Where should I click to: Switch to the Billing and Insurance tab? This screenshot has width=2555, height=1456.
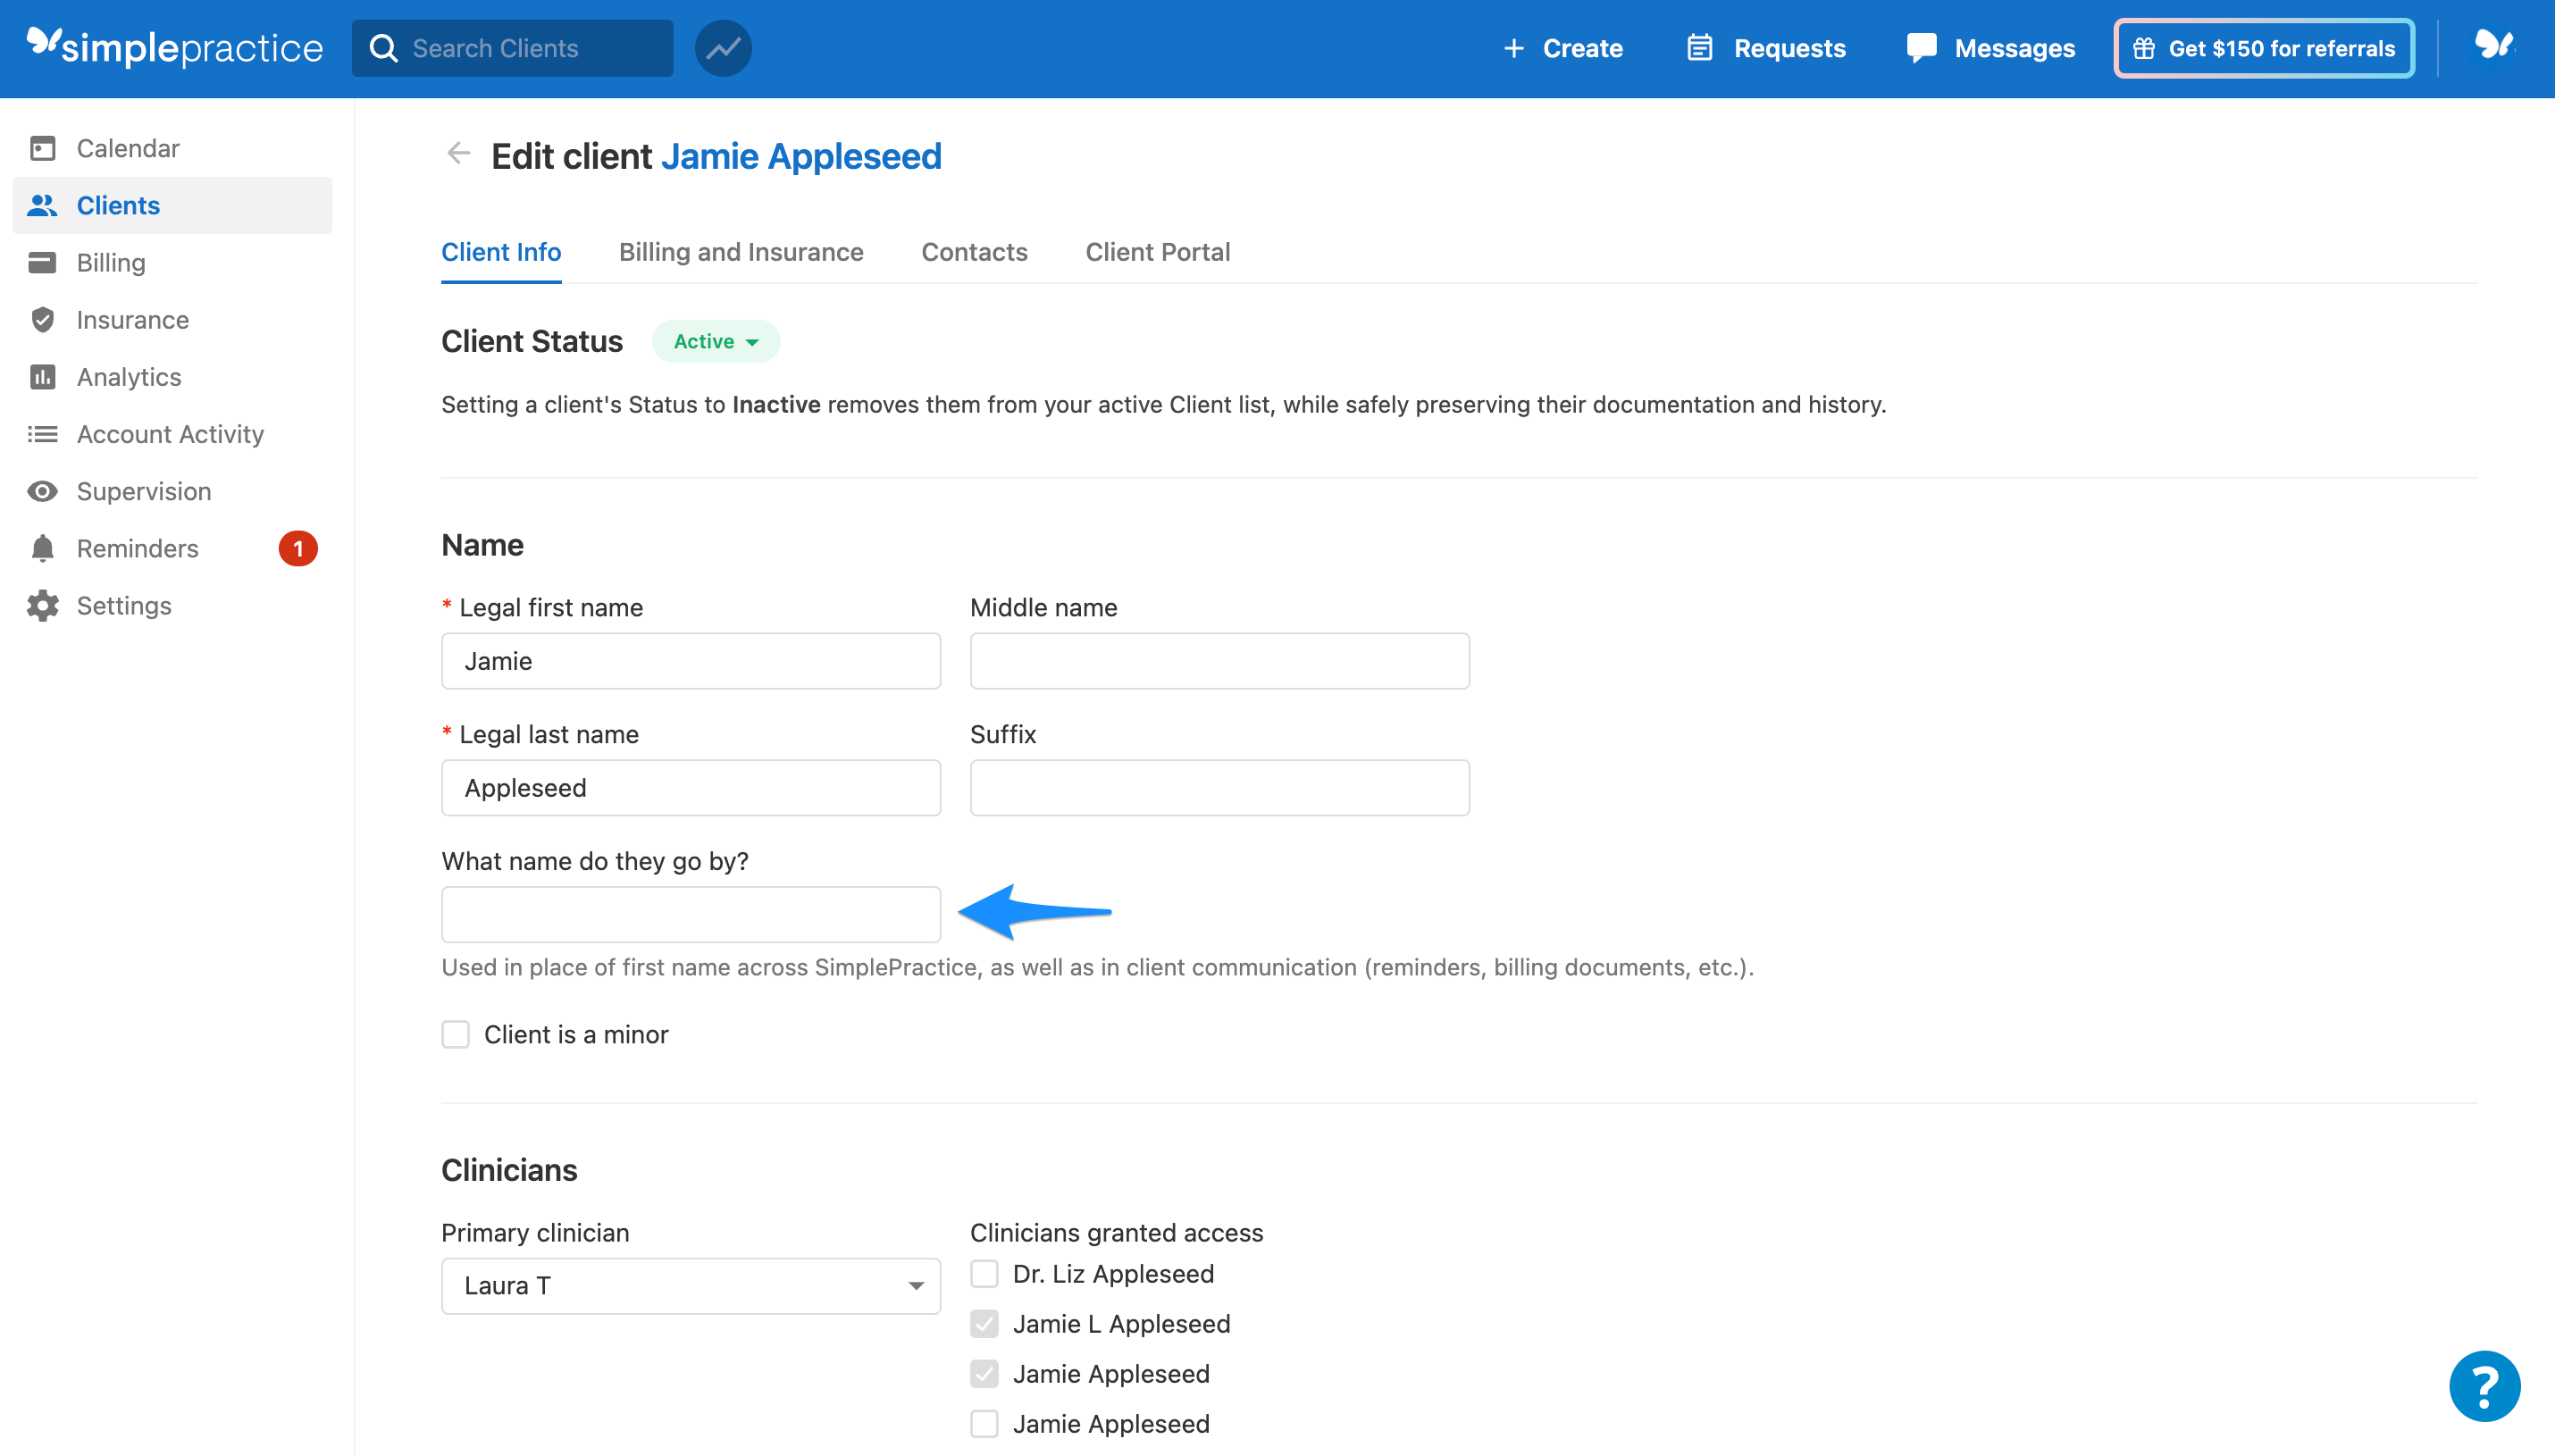point(741,252)
